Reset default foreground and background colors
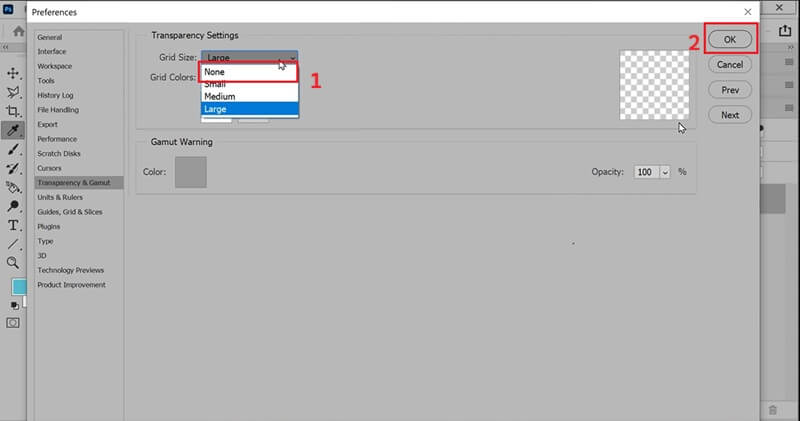Viewport: 800px width, 421px height. 14,306
